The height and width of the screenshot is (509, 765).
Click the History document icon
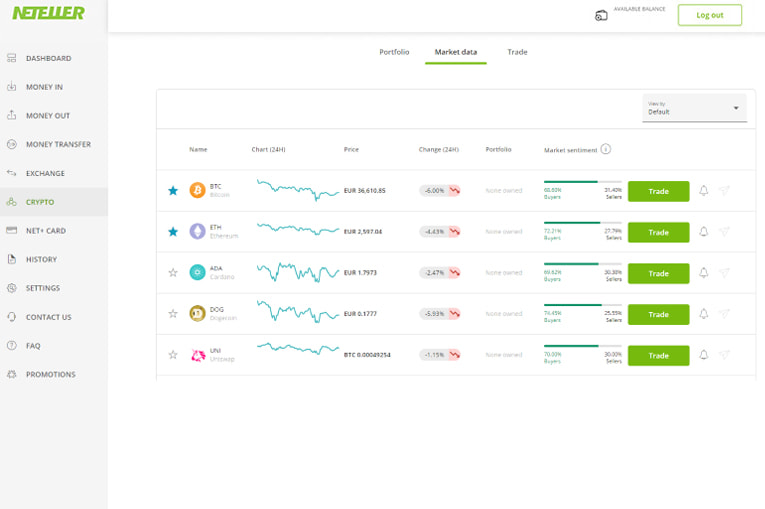pyautogui.click(x=12, y=259)
